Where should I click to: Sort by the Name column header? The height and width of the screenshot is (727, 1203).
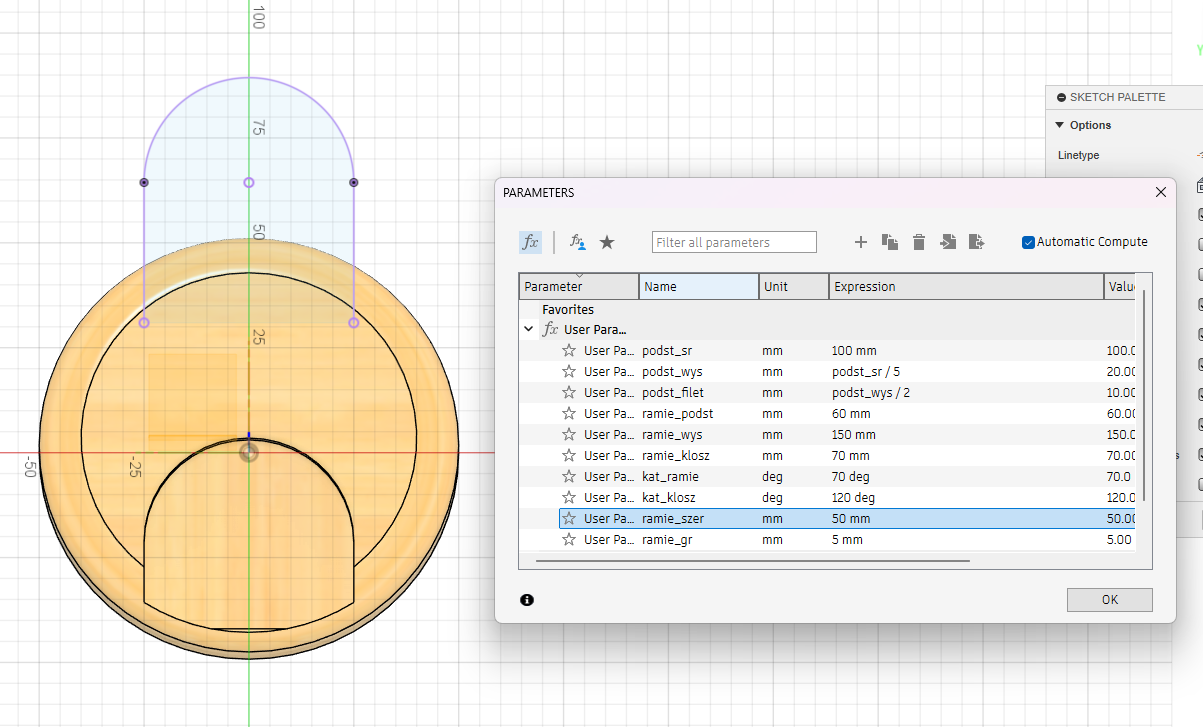[698, 287]
